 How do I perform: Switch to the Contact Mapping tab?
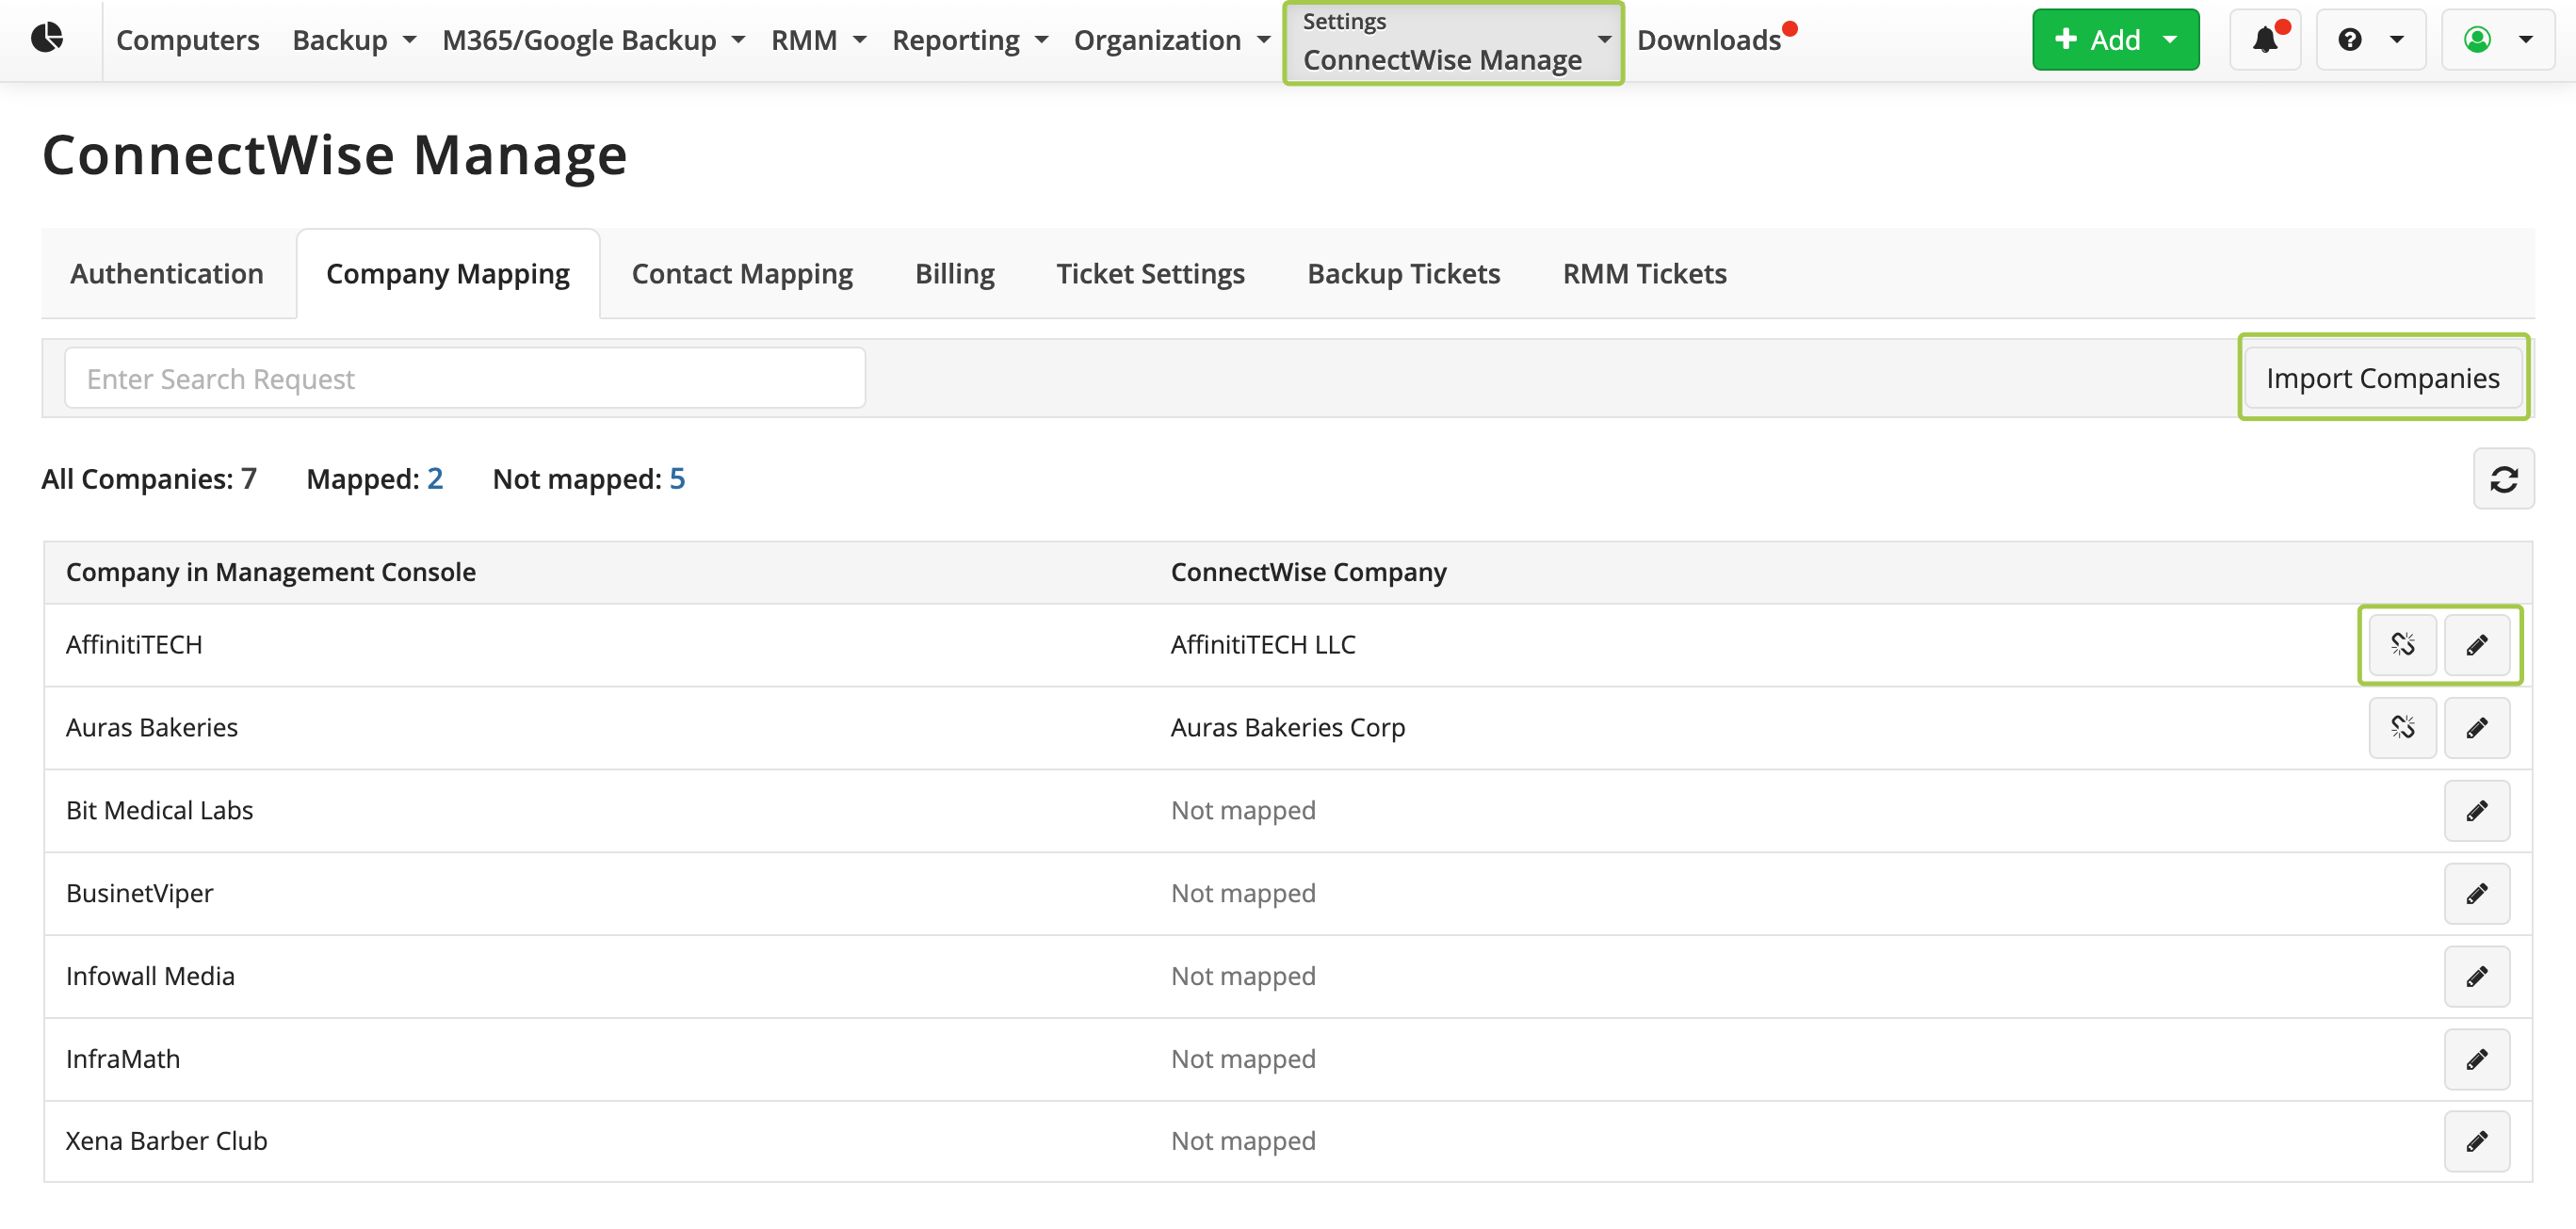pos(742,274)
